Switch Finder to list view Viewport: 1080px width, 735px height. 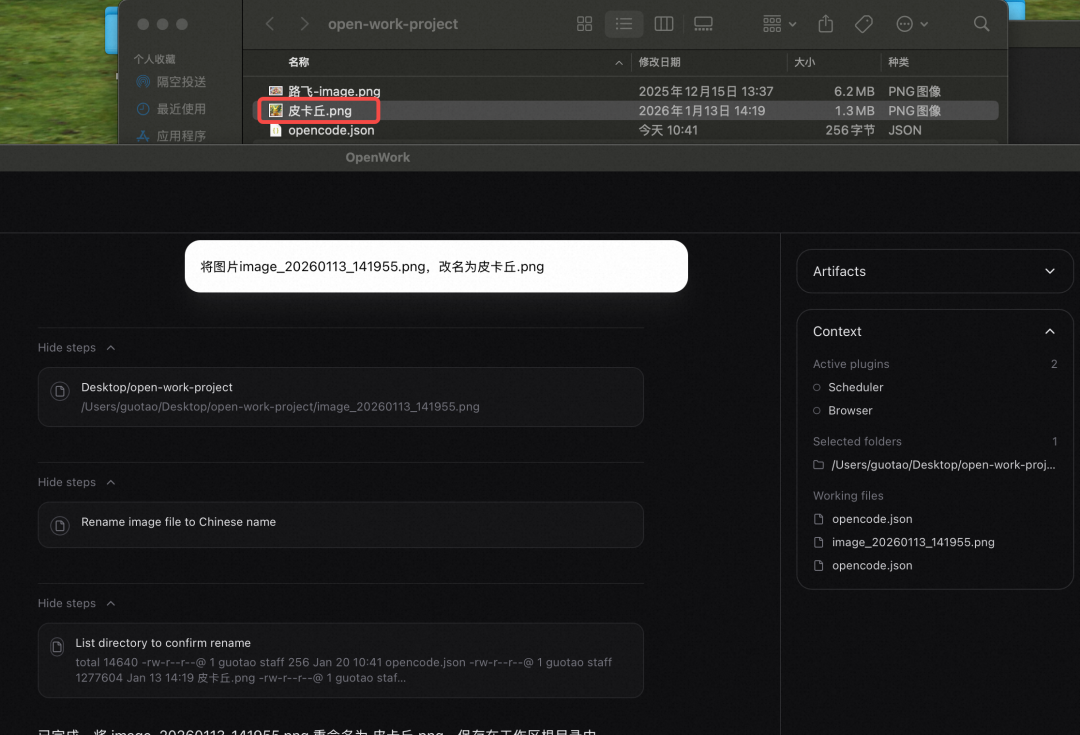(624, 23)
